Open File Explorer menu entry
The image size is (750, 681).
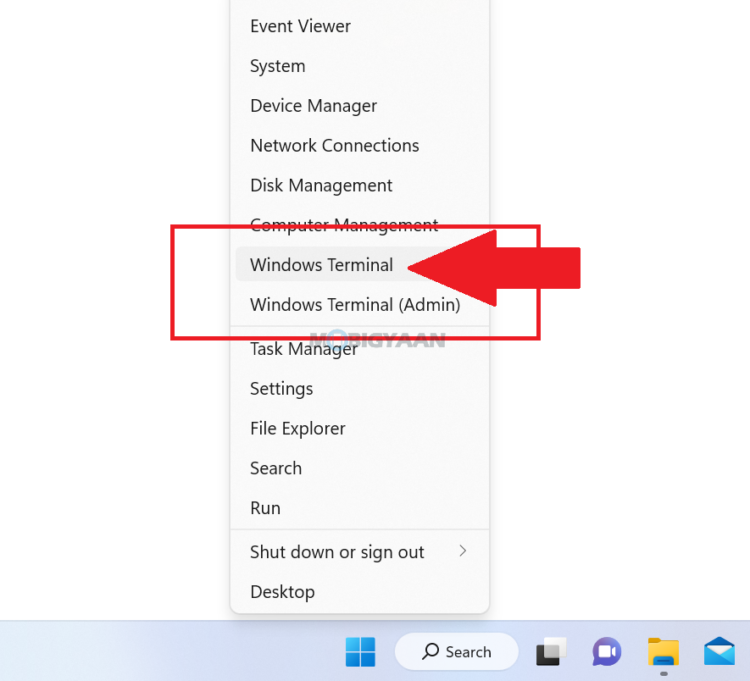360,428
